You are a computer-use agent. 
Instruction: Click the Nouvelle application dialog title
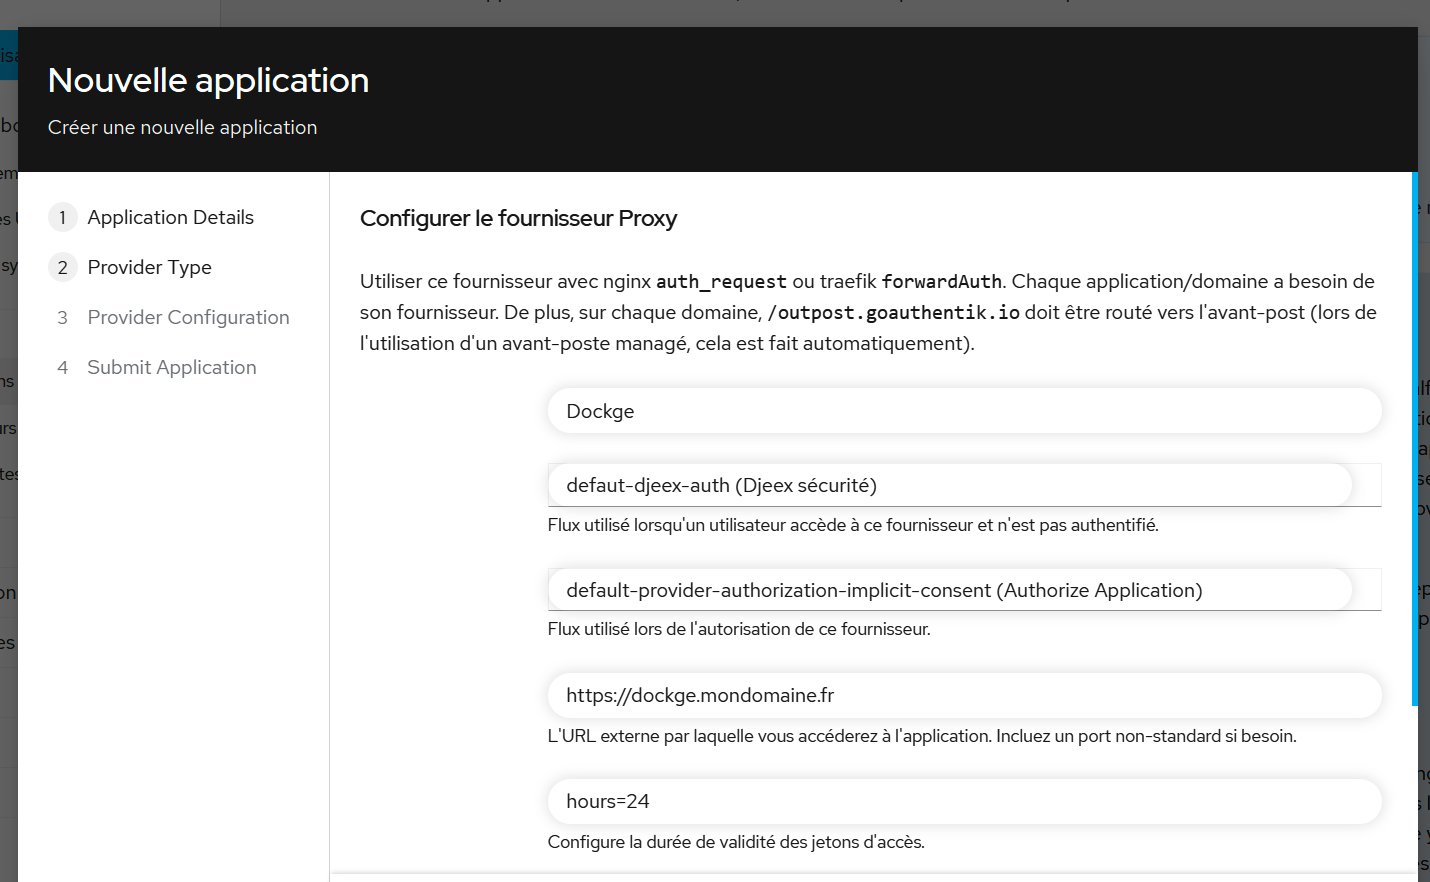(x=208, y=80)
